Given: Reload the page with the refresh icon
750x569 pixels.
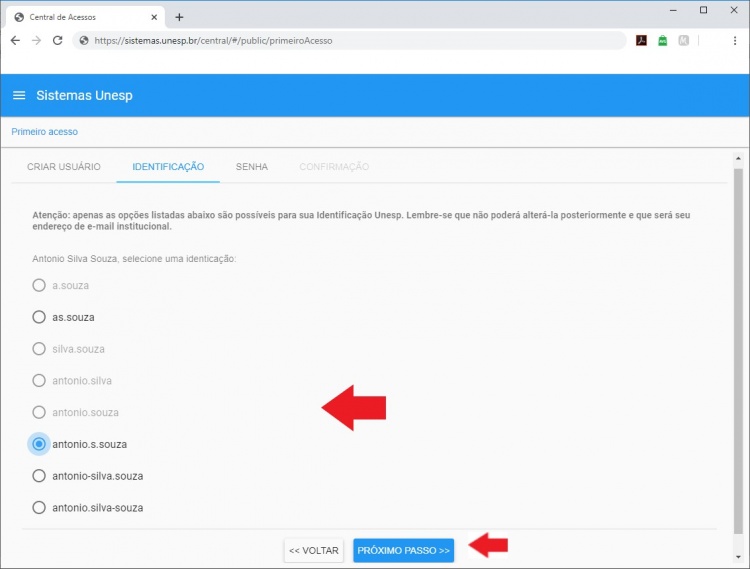Looking at the screenshot, I should click(57, 41).
